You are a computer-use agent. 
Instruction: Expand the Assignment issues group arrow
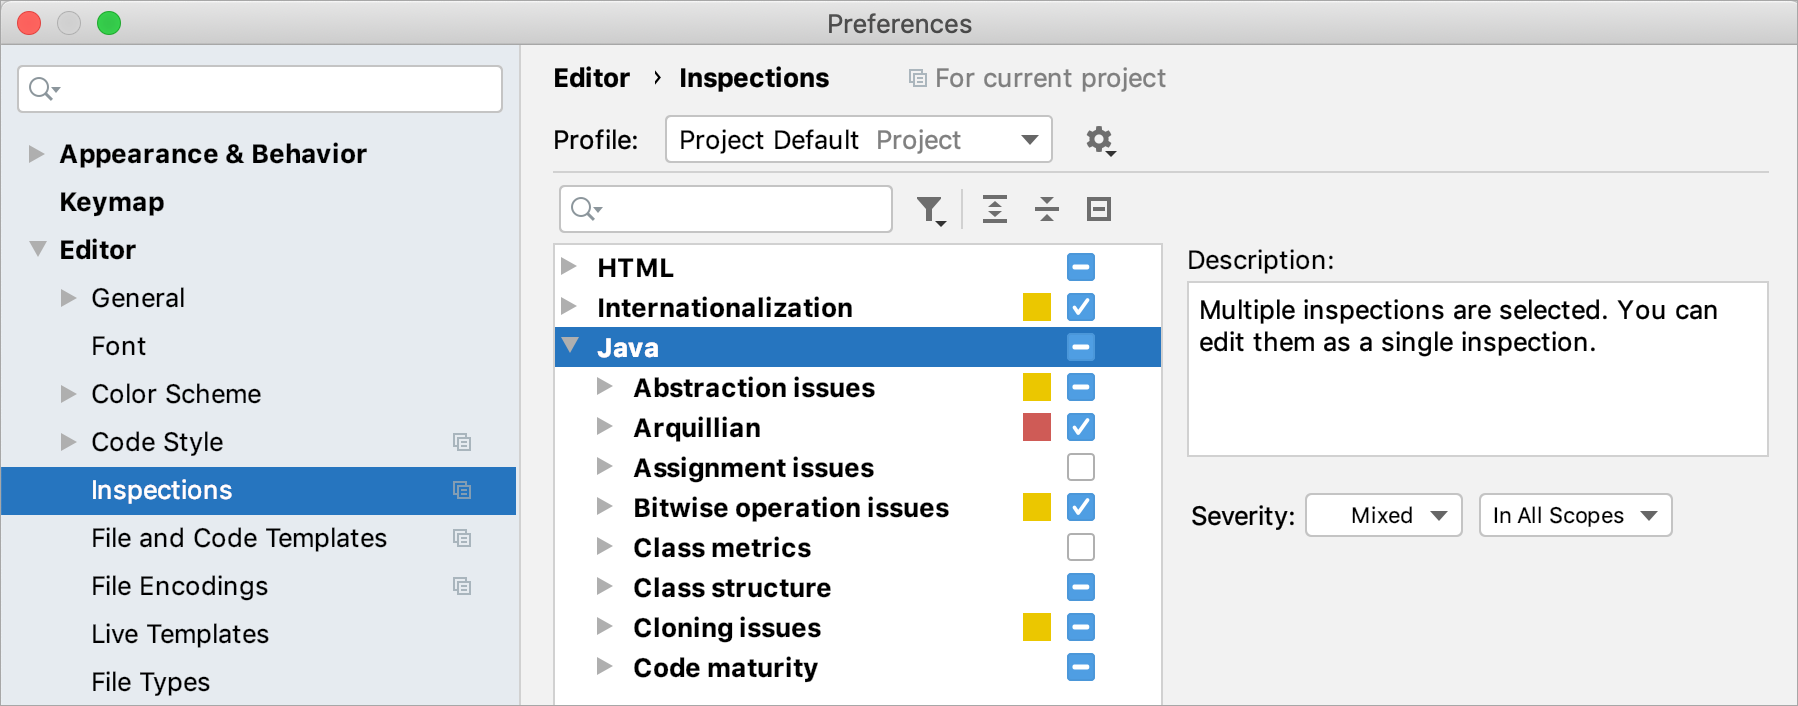[604, 466]
